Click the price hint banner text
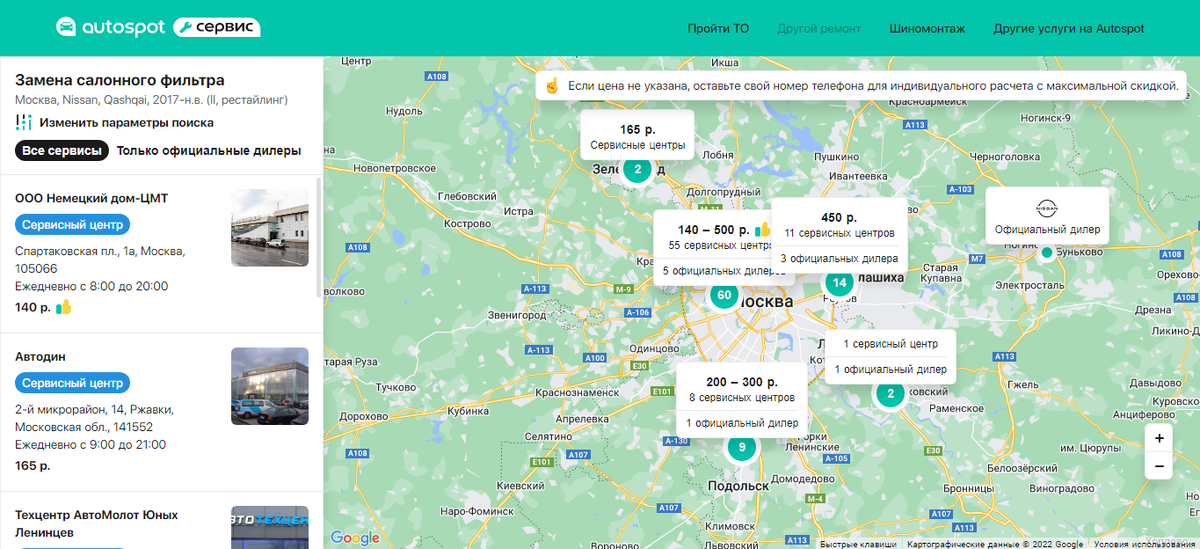Screen dimensions: 1200x549 873,86
